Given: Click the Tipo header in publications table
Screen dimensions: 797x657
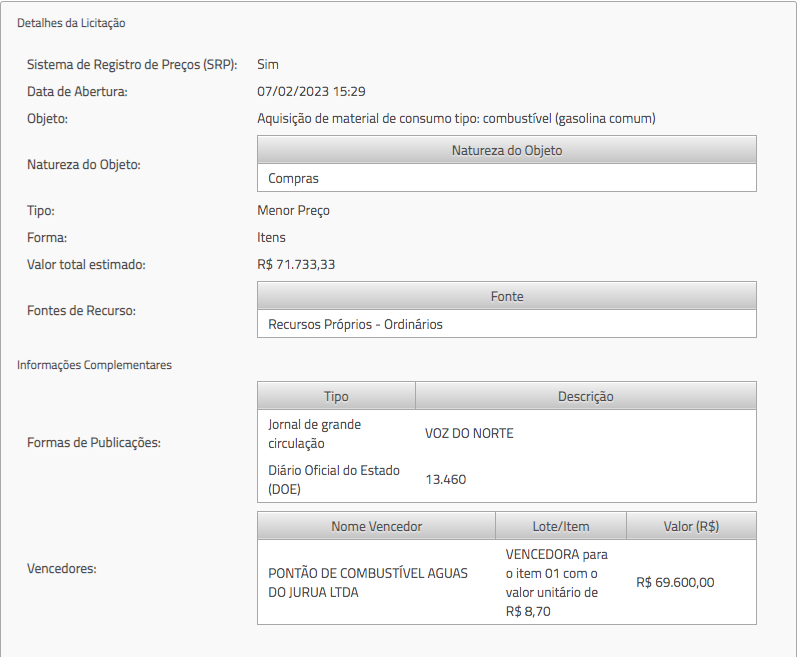Looking at the screenshot, I should pyautogui.click(x=336, y=396).
